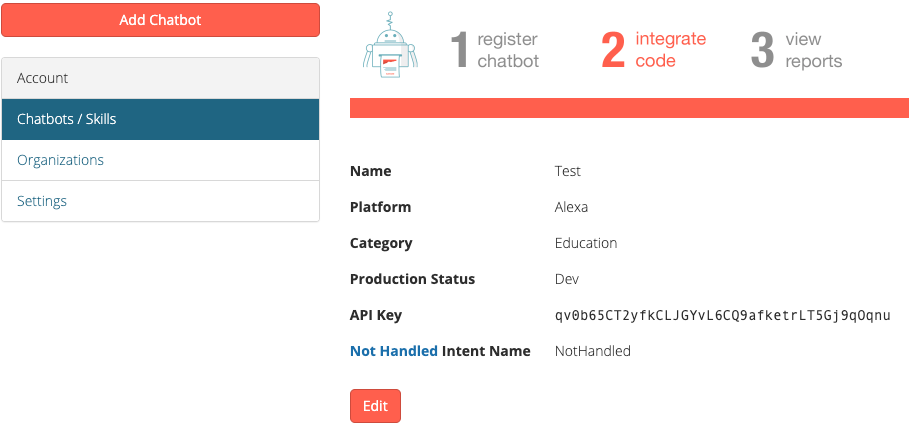Switch to step 2 integrate code
The width and height of the screenshot is (909, 444).
tap(654, 50)
